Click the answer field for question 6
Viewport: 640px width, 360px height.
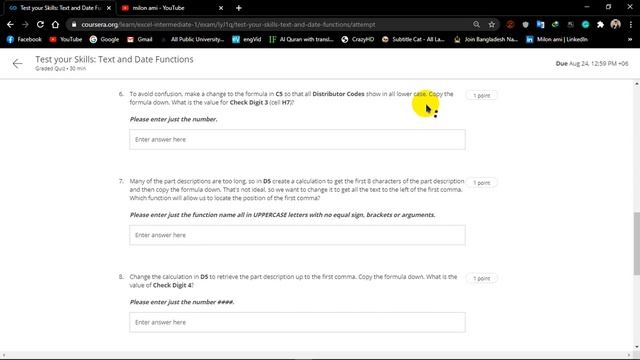click(x=297, y=140)
